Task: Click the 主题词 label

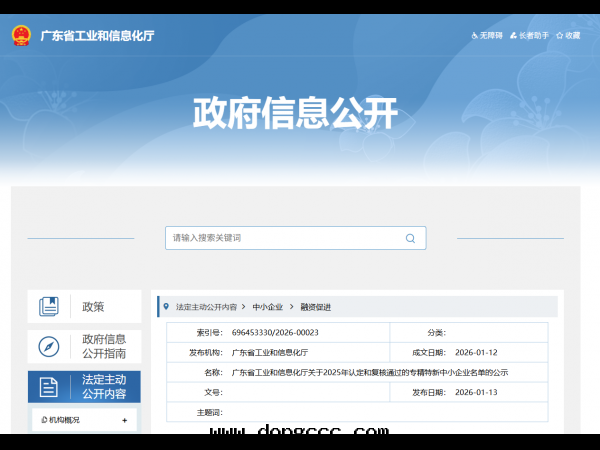Action: pos(210,412)
